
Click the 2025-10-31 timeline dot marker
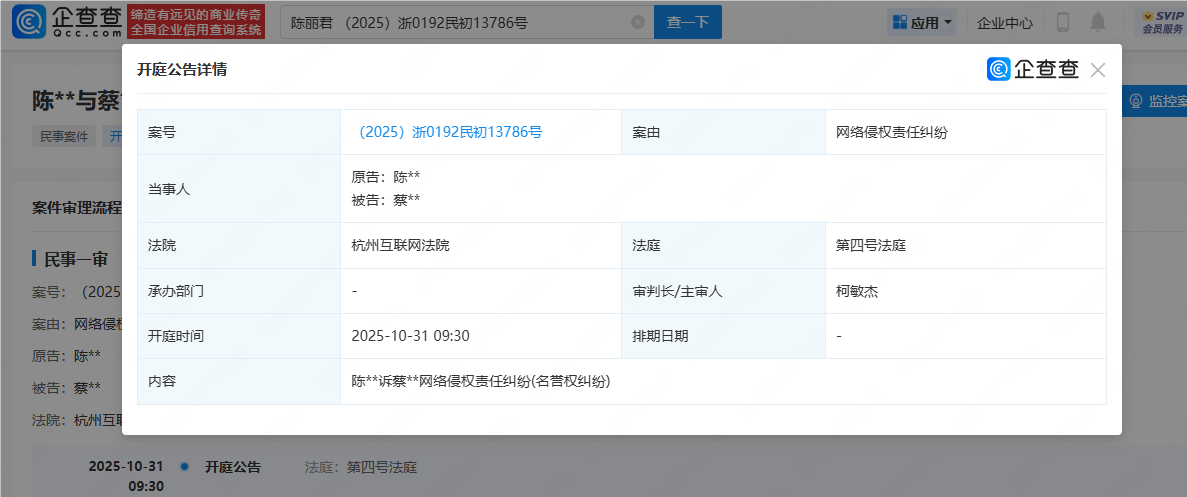tap(184, 467)
